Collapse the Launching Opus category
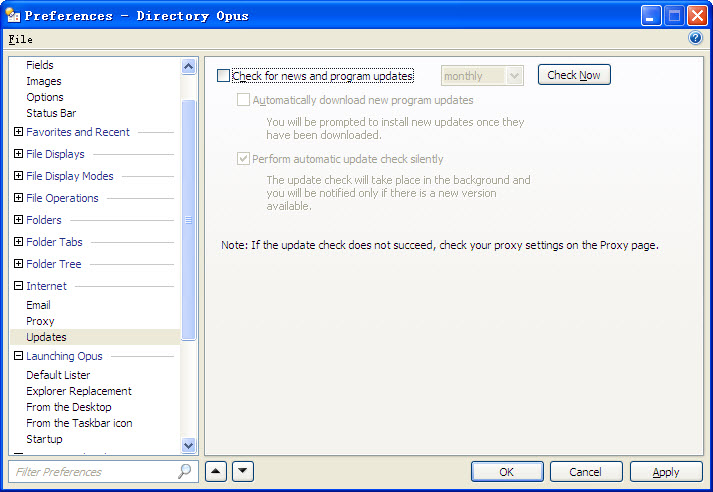This screenshot has height=492, width=713. click(x=18, y=356)
